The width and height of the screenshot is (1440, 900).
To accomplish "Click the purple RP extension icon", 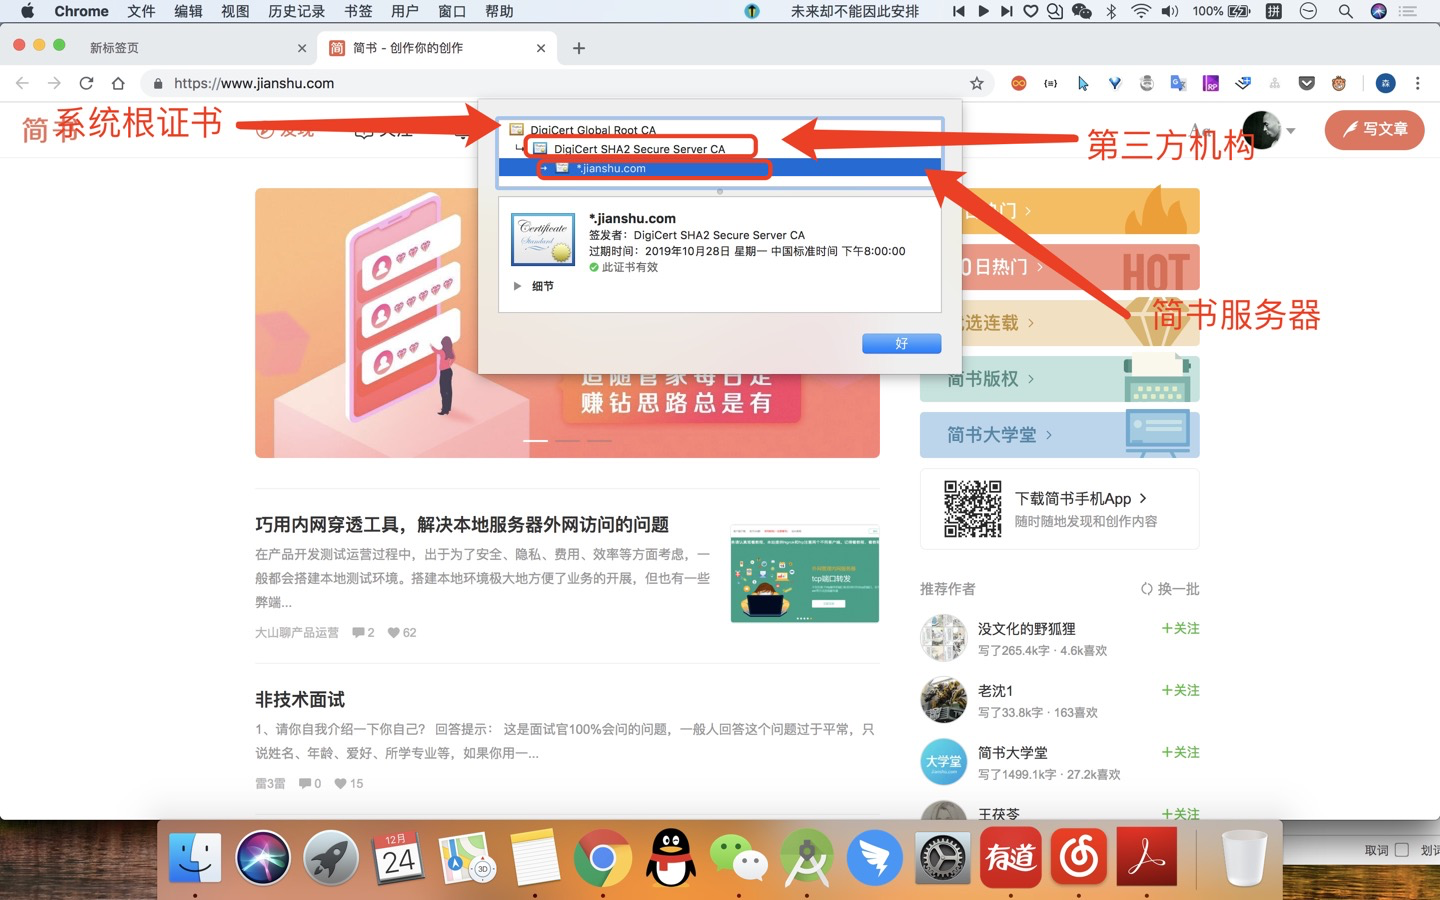I will pos(1210,83).
